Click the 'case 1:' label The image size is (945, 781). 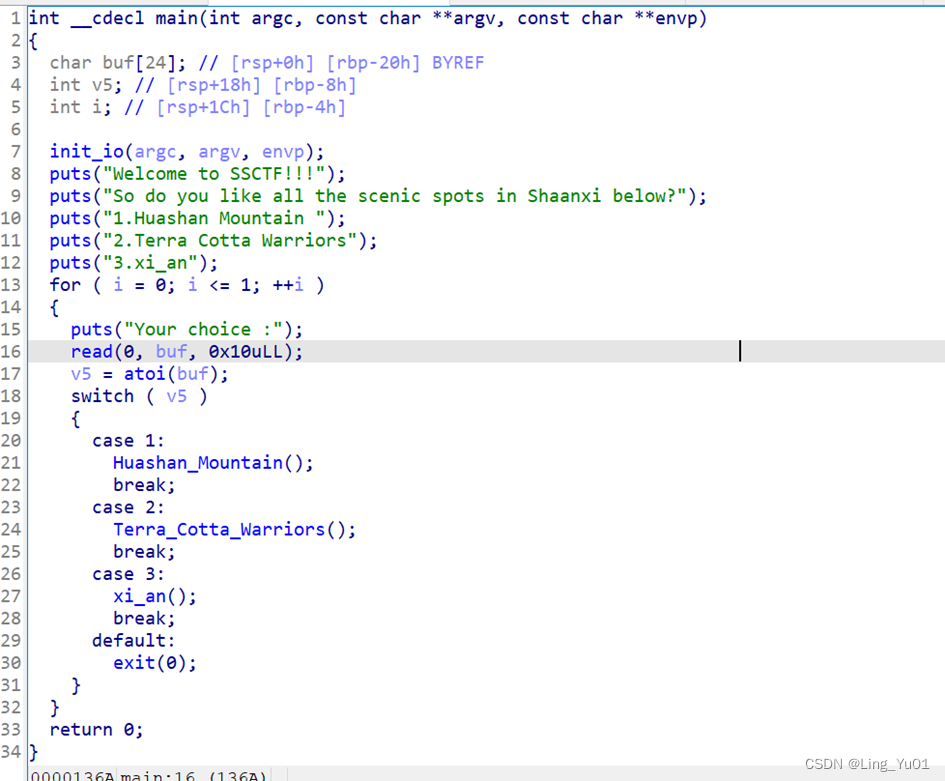(128, 441)
